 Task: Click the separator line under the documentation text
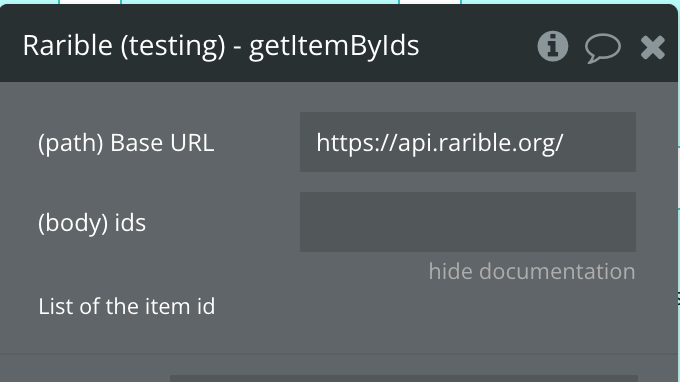332,354
